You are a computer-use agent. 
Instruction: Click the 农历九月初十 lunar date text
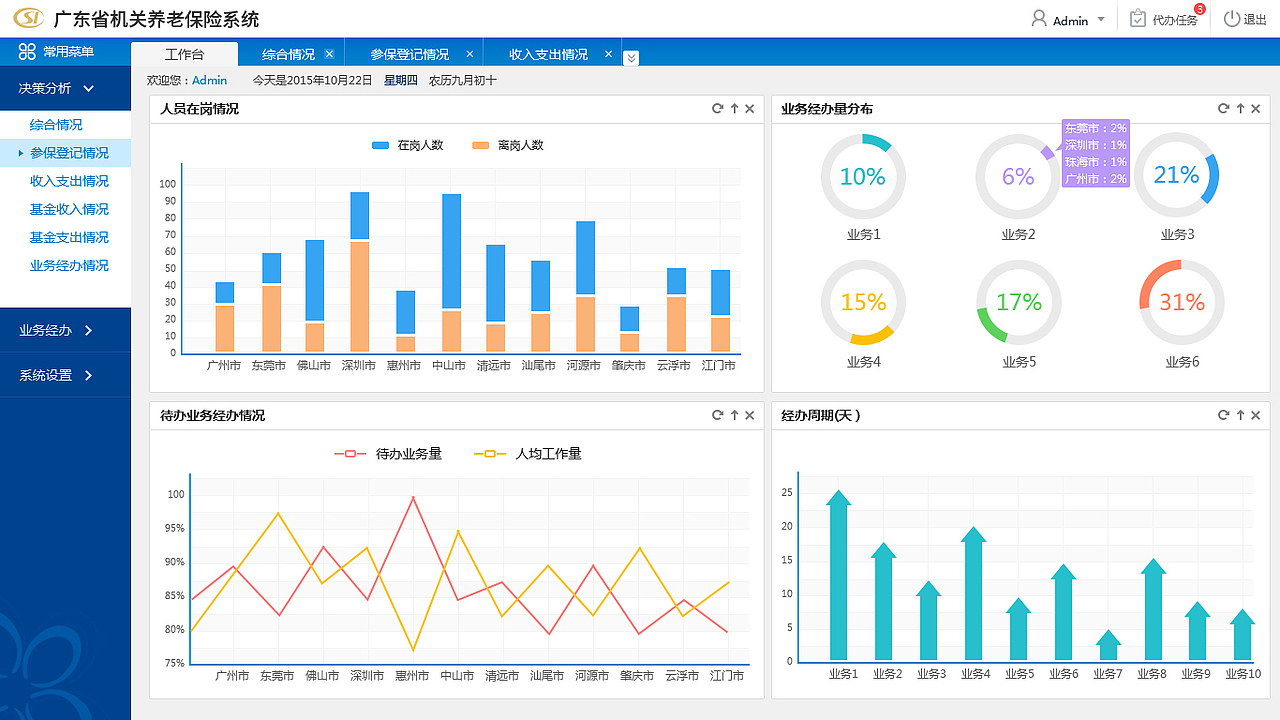[463, 80]
